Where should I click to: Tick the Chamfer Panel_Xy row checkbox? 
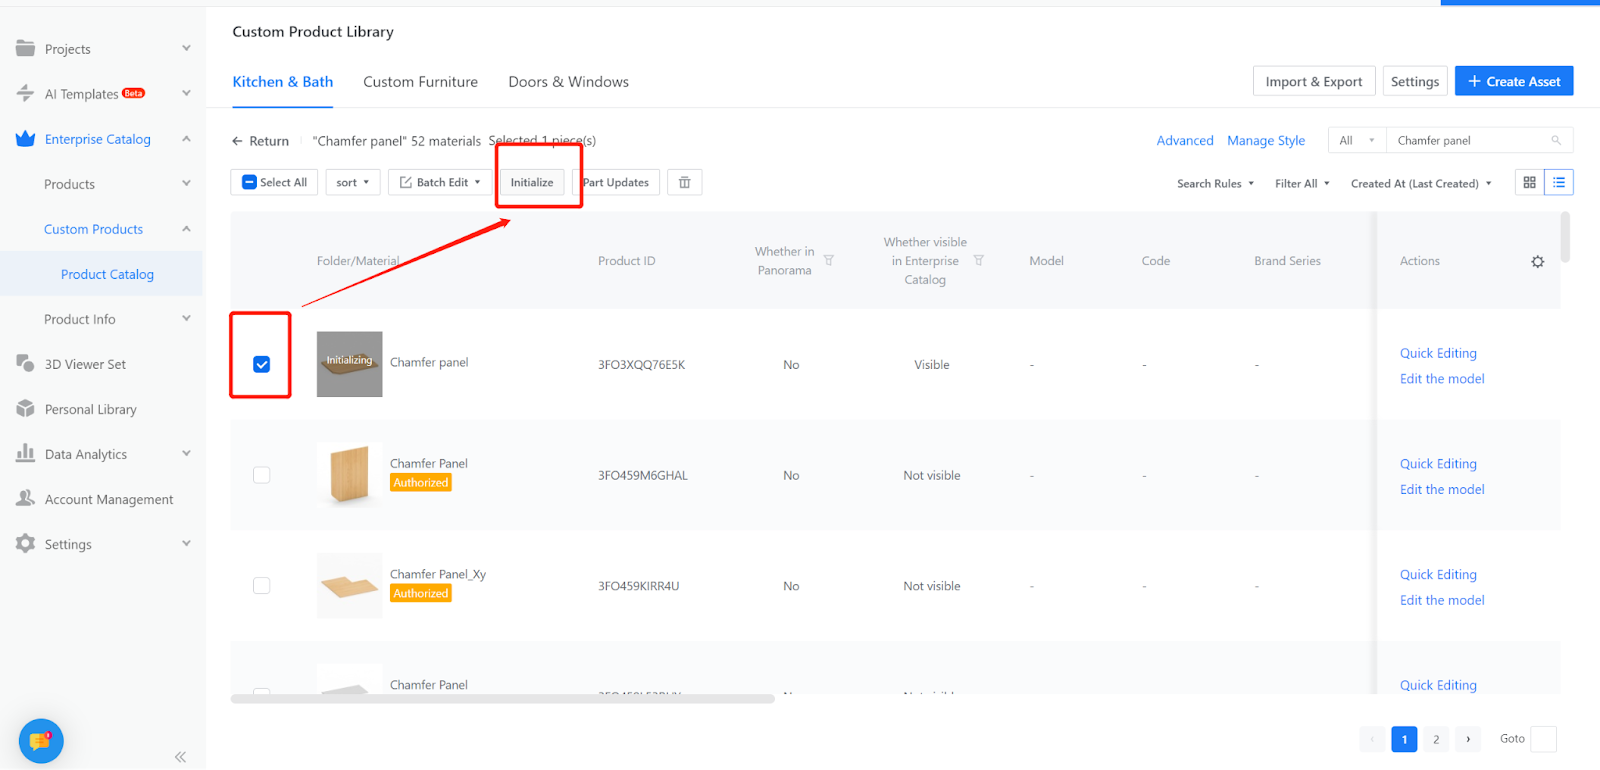click(x=262, y=586)
